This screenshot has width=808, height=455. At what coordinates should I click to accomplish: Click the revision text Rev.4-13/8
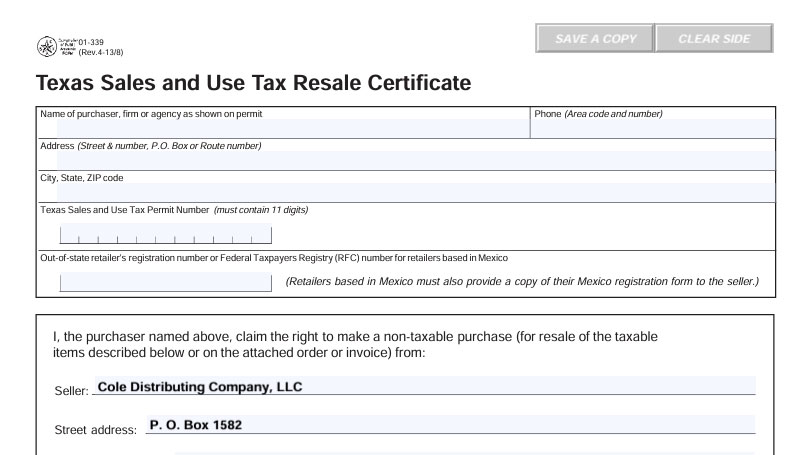pos(101,52)
